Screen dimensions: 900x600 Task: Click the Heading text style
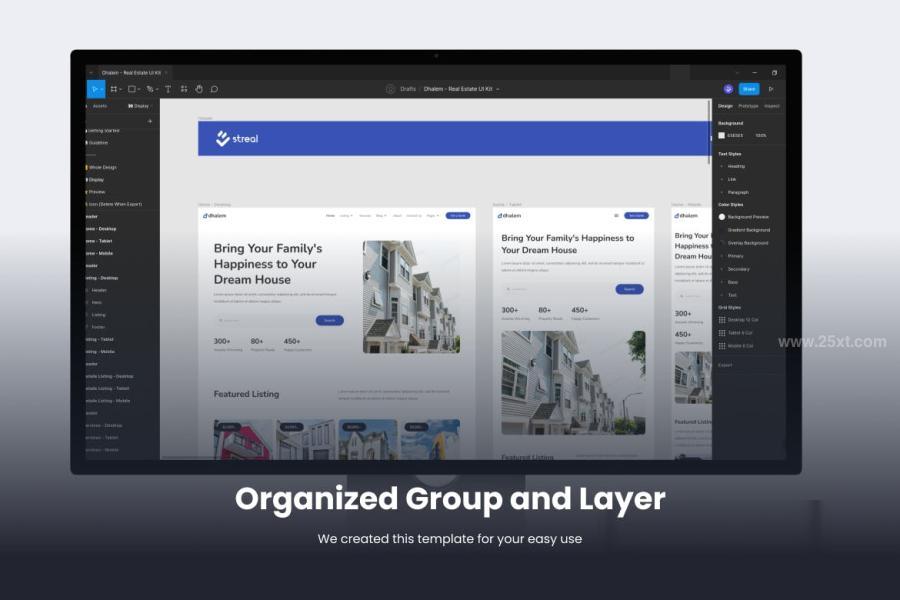[x=736, y=167]
